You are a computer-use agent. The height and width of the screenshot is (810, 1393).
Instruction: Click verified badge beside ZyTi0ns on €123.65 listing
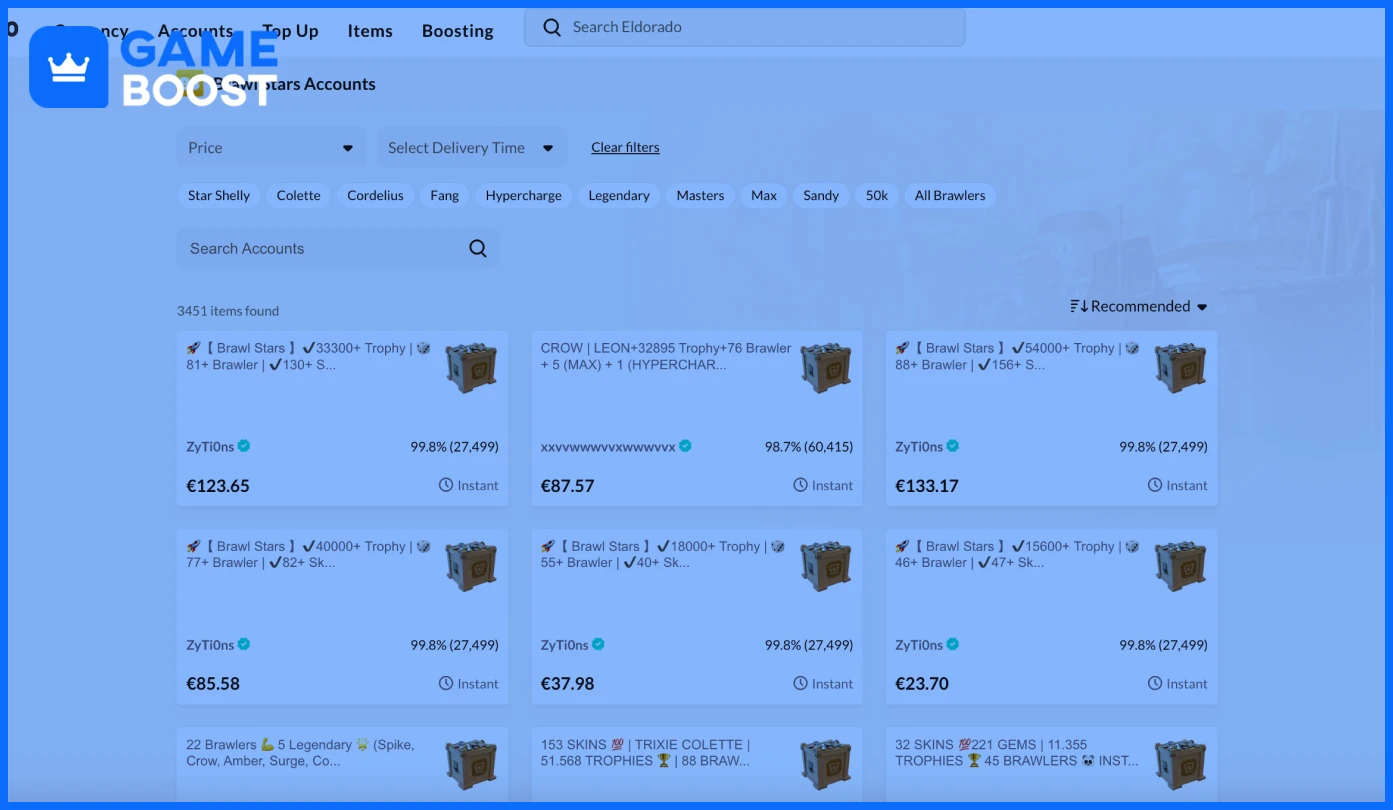click(244, 446)
